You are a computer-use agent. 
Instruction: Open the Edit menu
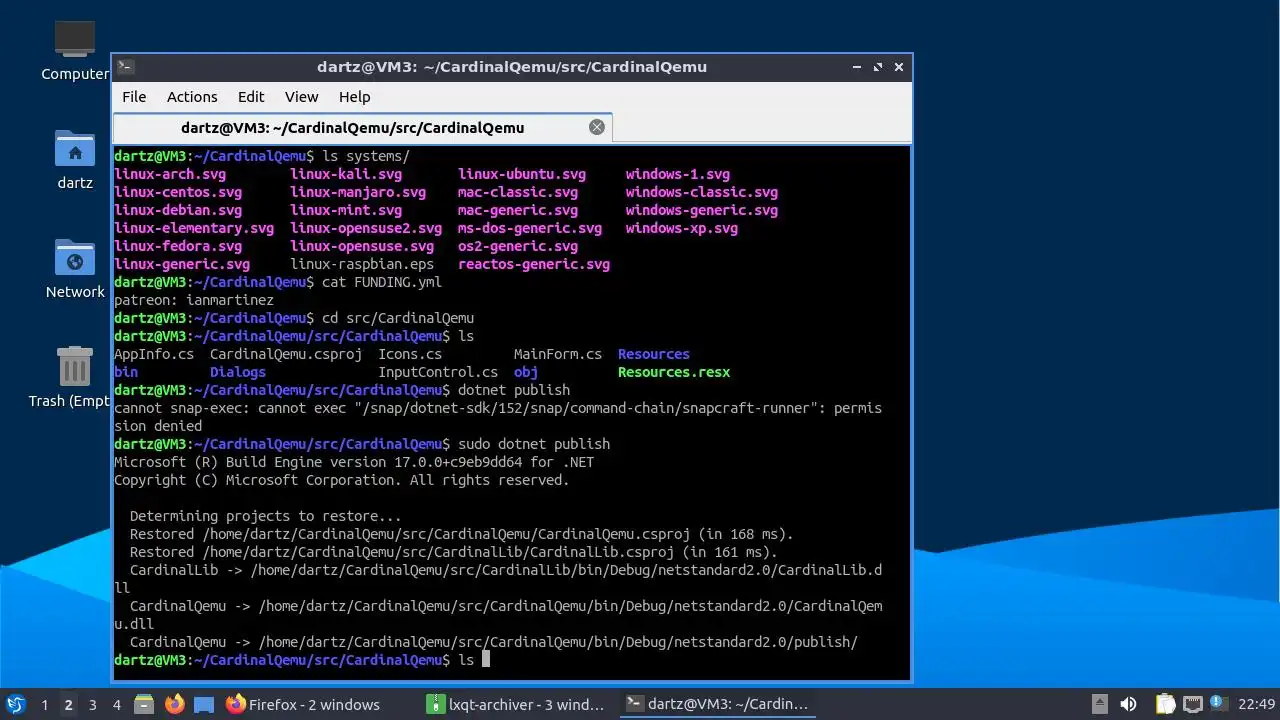pos(251,97)
